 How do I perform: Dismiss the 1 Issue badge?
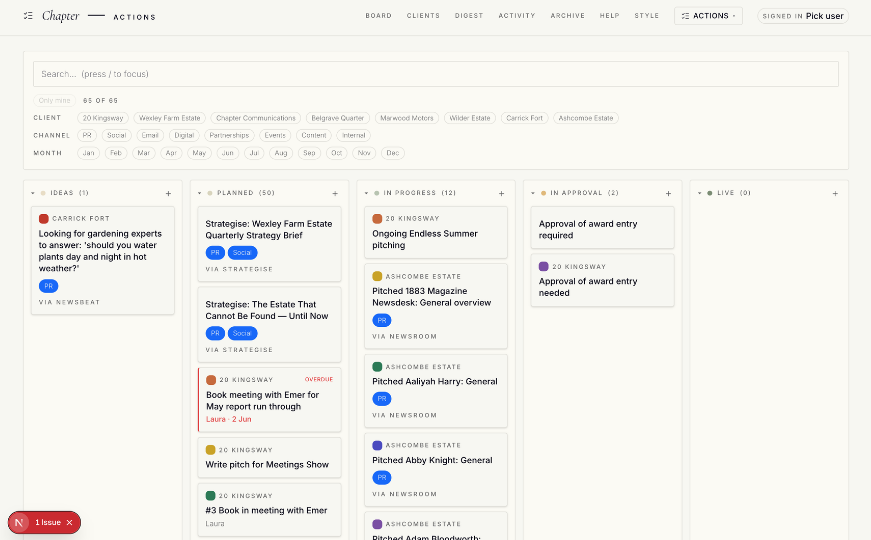point(69,522)
